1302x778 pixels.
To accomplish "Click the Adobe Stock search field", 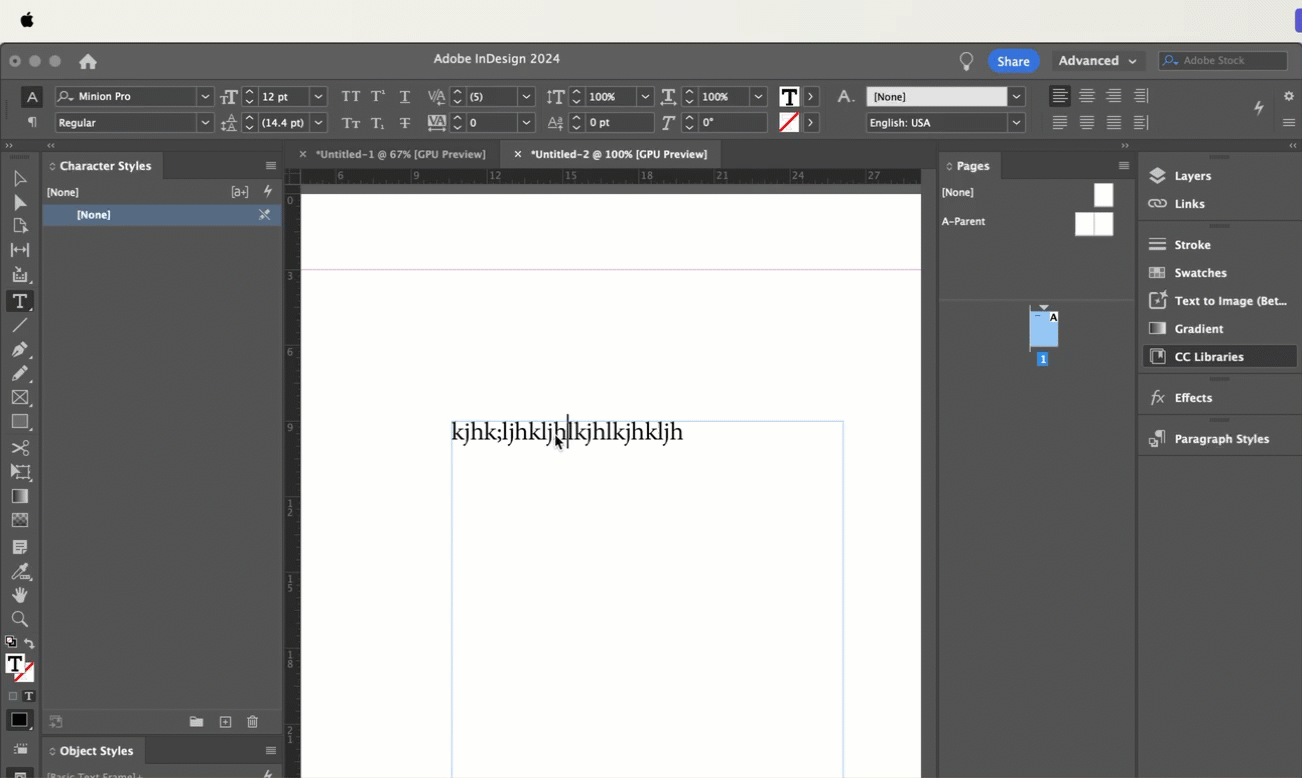I will tap(1223, 61).
